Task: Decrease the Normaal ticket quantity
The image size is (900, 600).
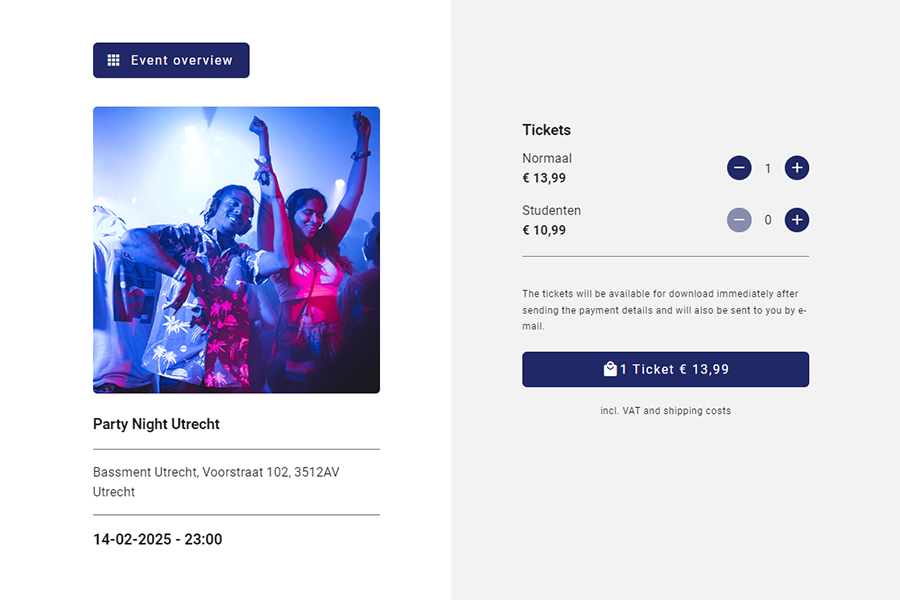Action: (x=739, y=168)
